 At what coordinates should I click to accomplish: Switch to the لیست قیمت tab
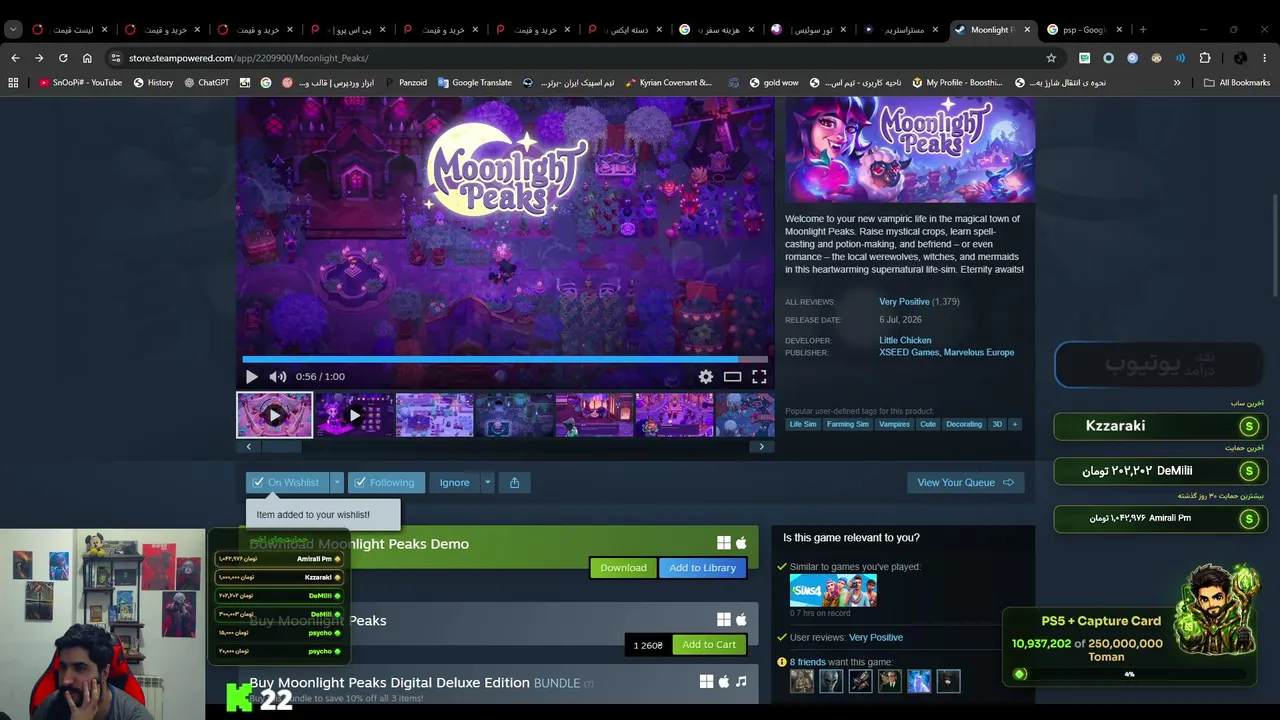pyautogui.click(x=71, y=29)
